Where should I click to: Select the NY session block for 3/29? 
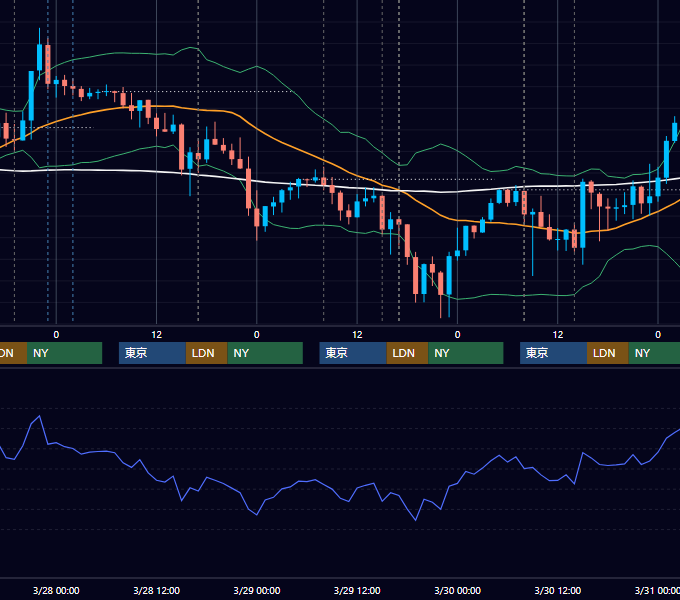(466, 353)
